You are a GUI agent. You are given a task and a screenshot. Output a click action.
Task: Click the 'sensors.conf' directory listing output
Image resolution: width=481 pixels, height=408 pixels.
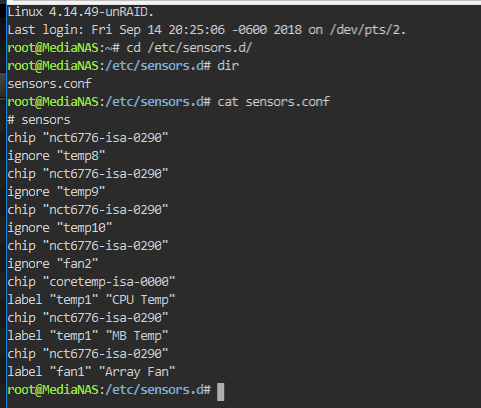point(49,84)
